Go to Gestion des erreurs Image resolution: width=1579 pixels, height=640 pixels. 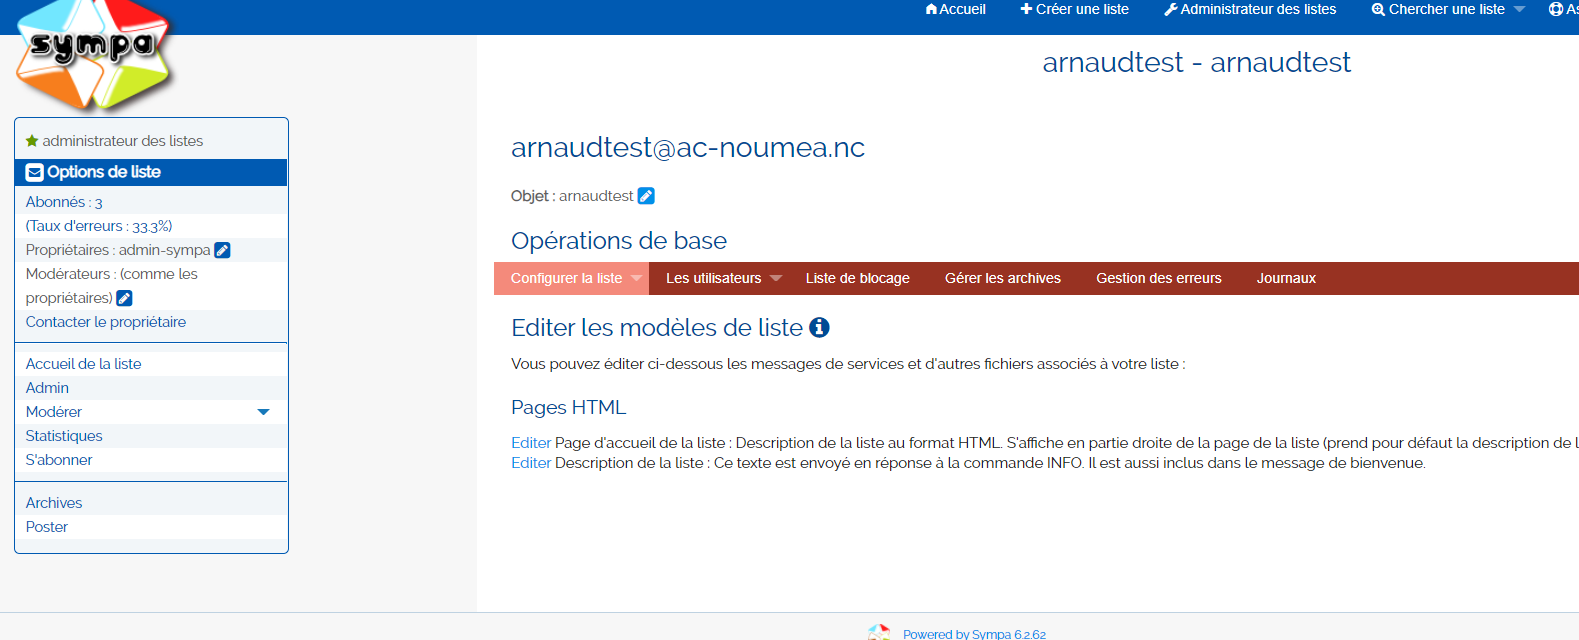pyautogui.click(x=1158, y=278)
